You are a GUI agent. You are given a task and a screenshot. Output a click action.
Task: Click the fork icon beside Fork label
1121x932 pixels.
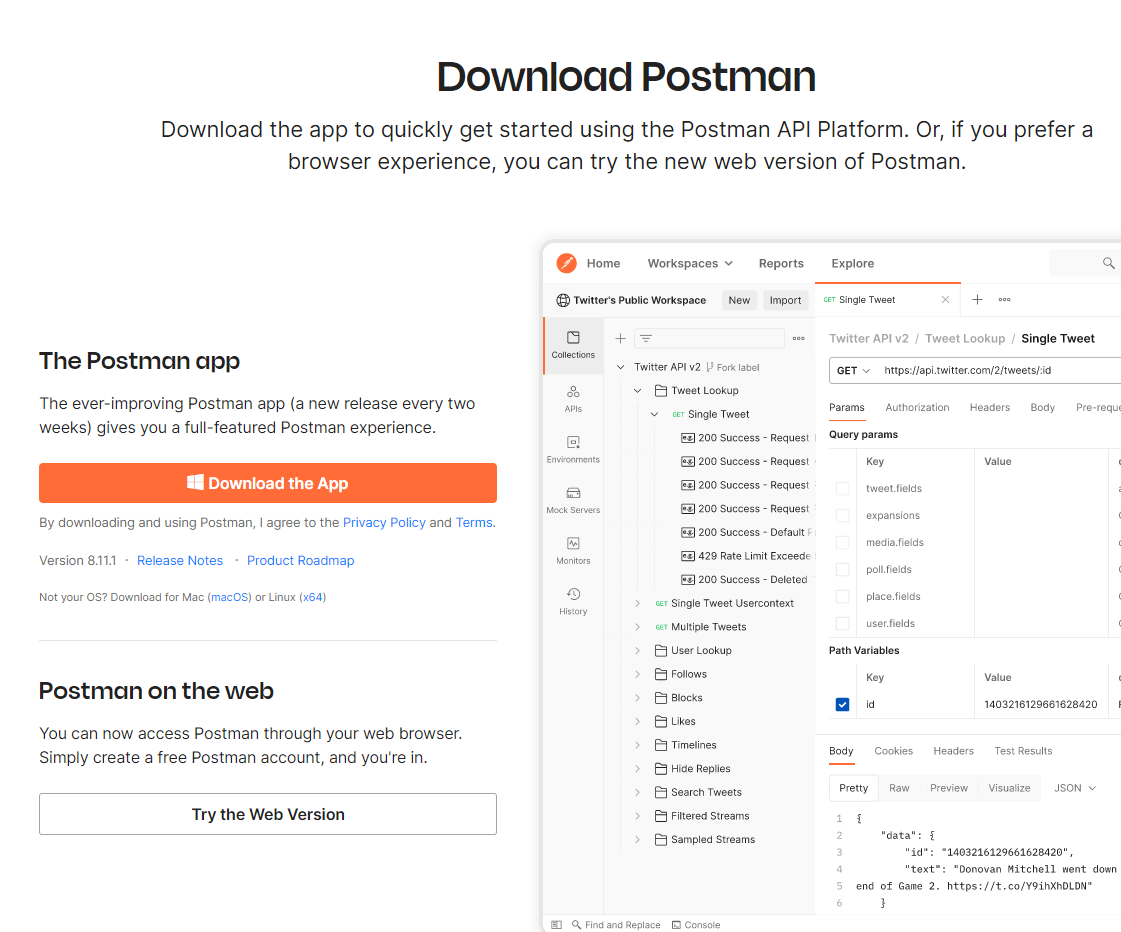[x=709, y=367]
